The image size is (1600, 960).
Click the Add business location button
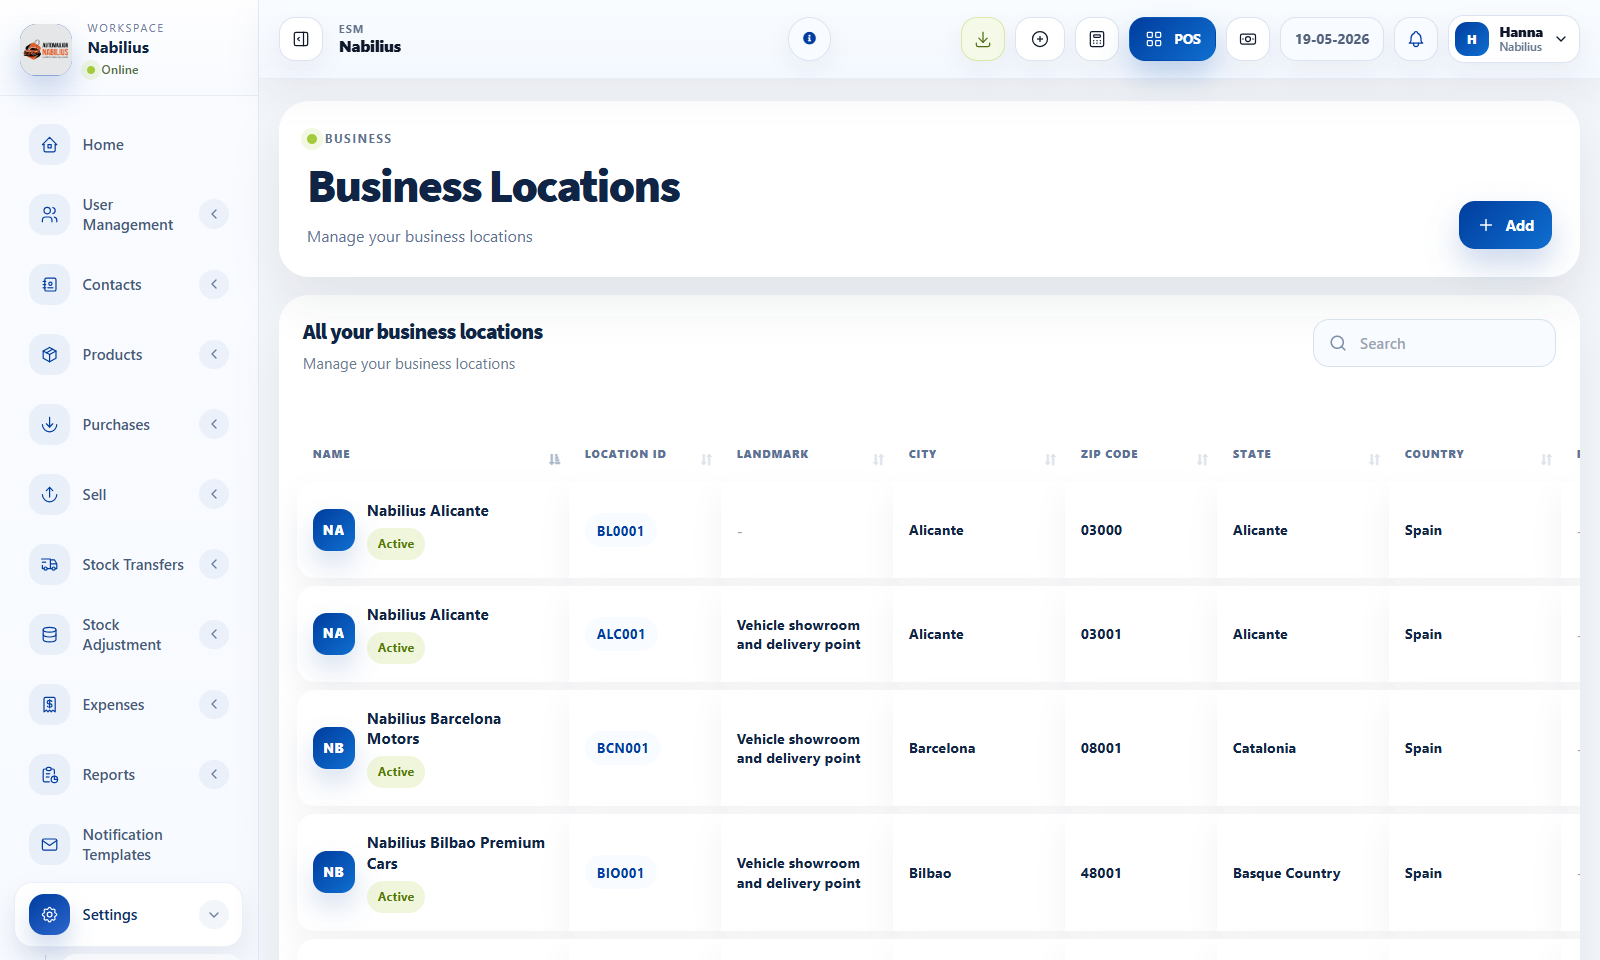(x=1505, y=225)
